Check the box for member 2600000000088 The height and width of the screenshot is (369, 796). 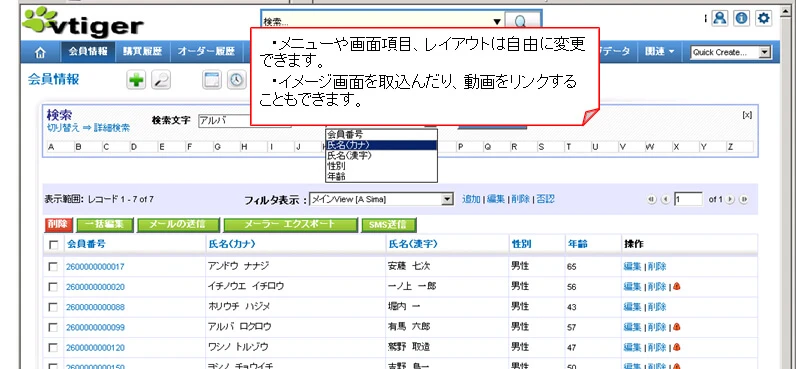(53, 307)
